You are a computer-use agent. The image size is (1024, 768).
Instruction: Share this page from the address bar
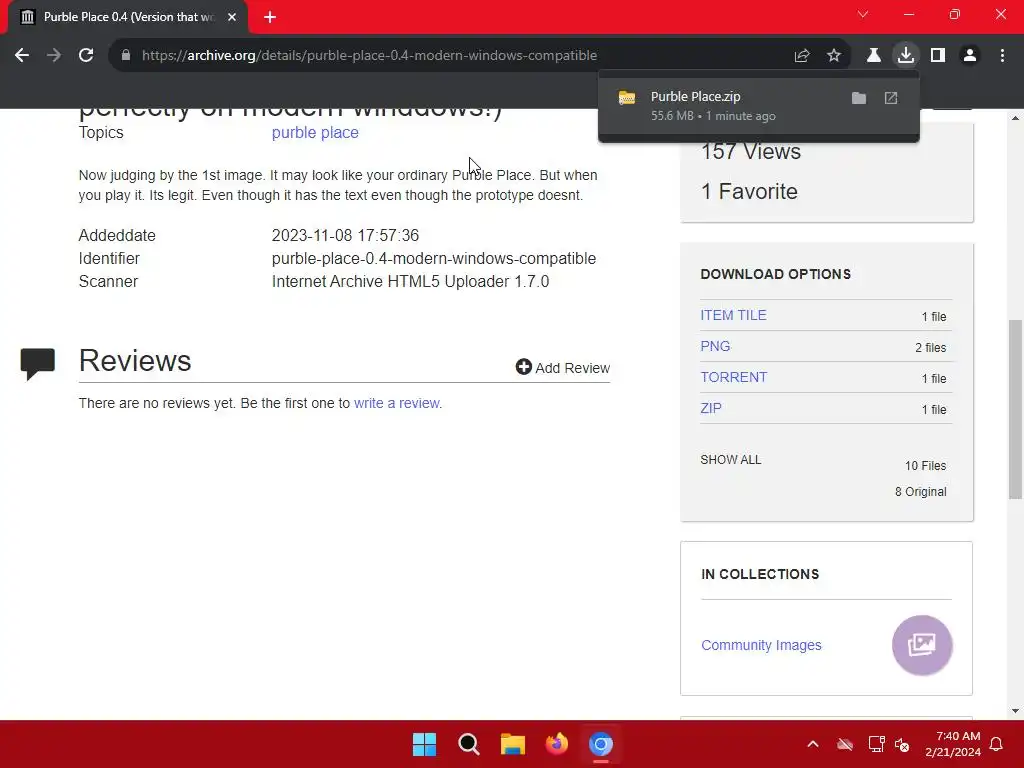point(802,56)
